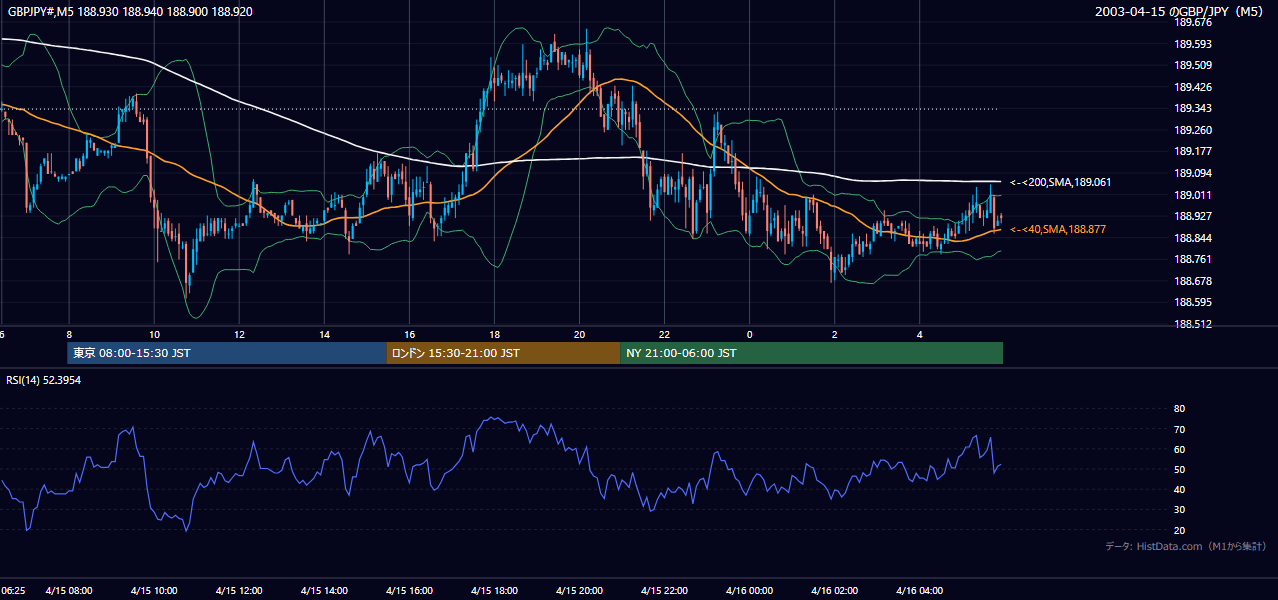1278x600 pixels.
Task: Click the 4/15 20:00 date label
Action: pyautogui.click(x=578, y=591)
